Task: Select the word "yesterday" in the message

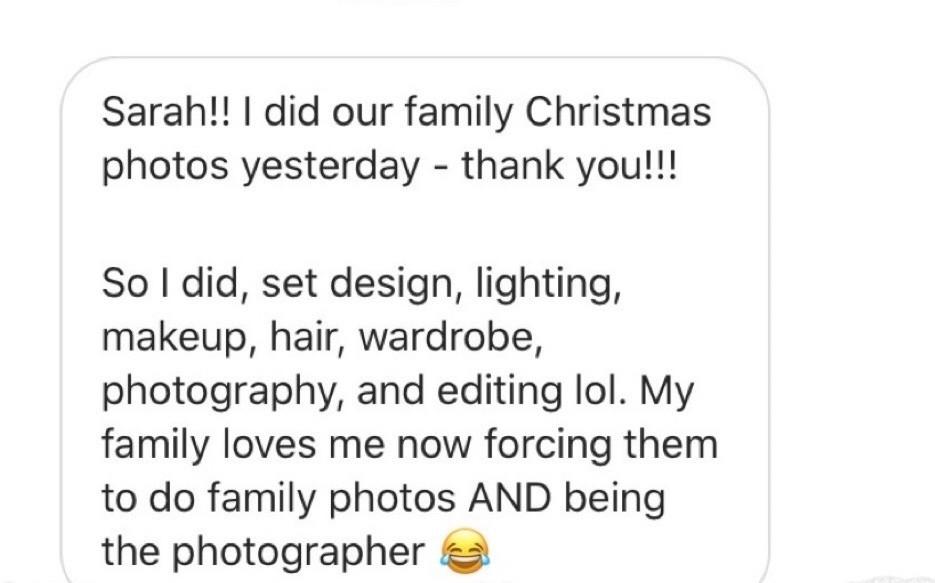Action: click(x=330, y=166)
